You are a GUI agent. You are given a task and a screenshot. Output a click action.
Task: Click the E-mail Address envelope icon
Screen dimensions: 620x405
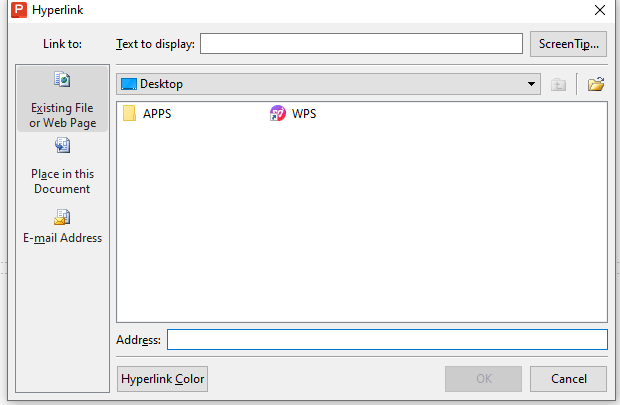[62, 217]
